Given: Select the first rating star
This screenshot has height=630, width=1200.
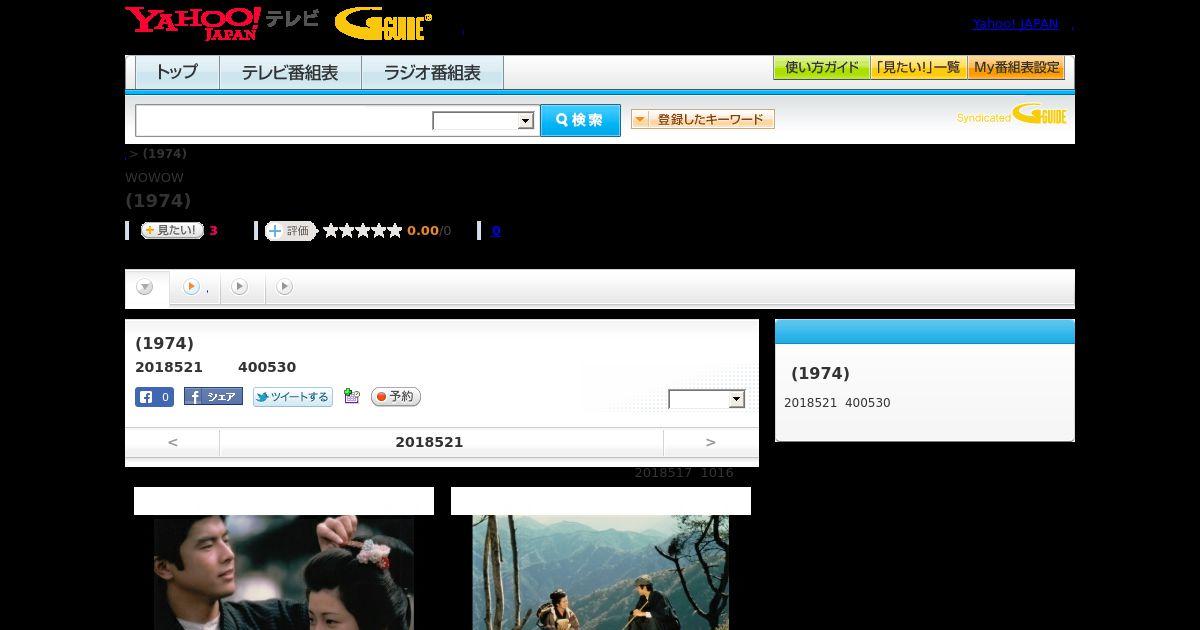Looking at the screenshot, I should tap(331, 231).
